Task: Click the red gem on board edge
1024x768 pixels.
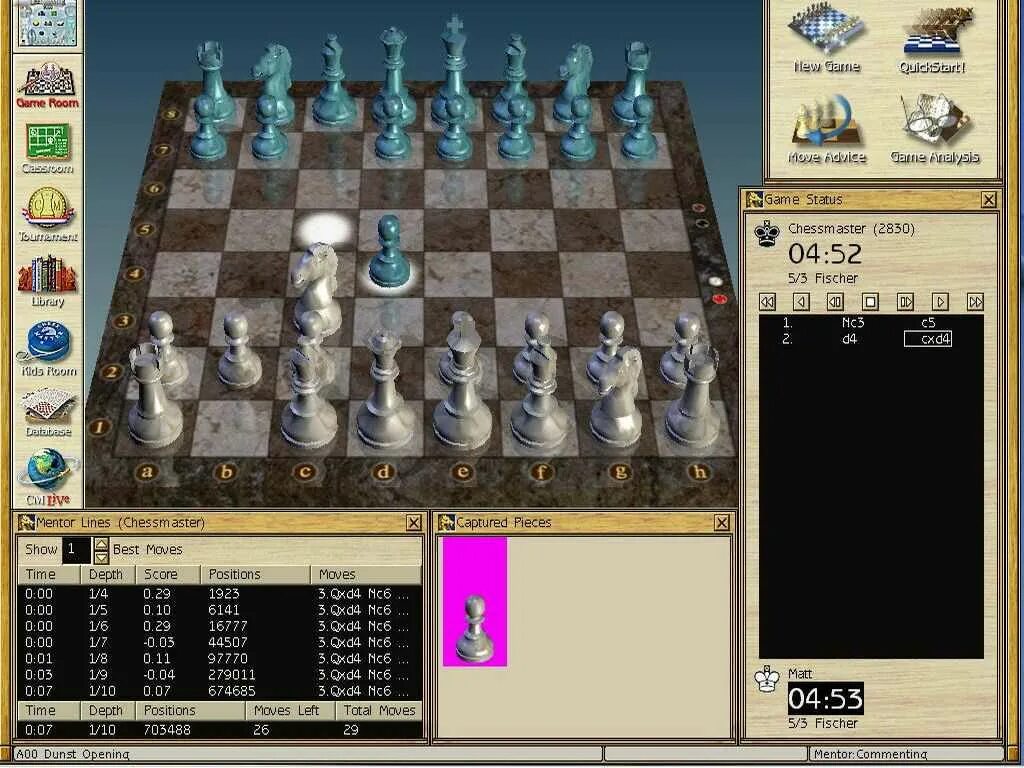Action: pos(720,299)
